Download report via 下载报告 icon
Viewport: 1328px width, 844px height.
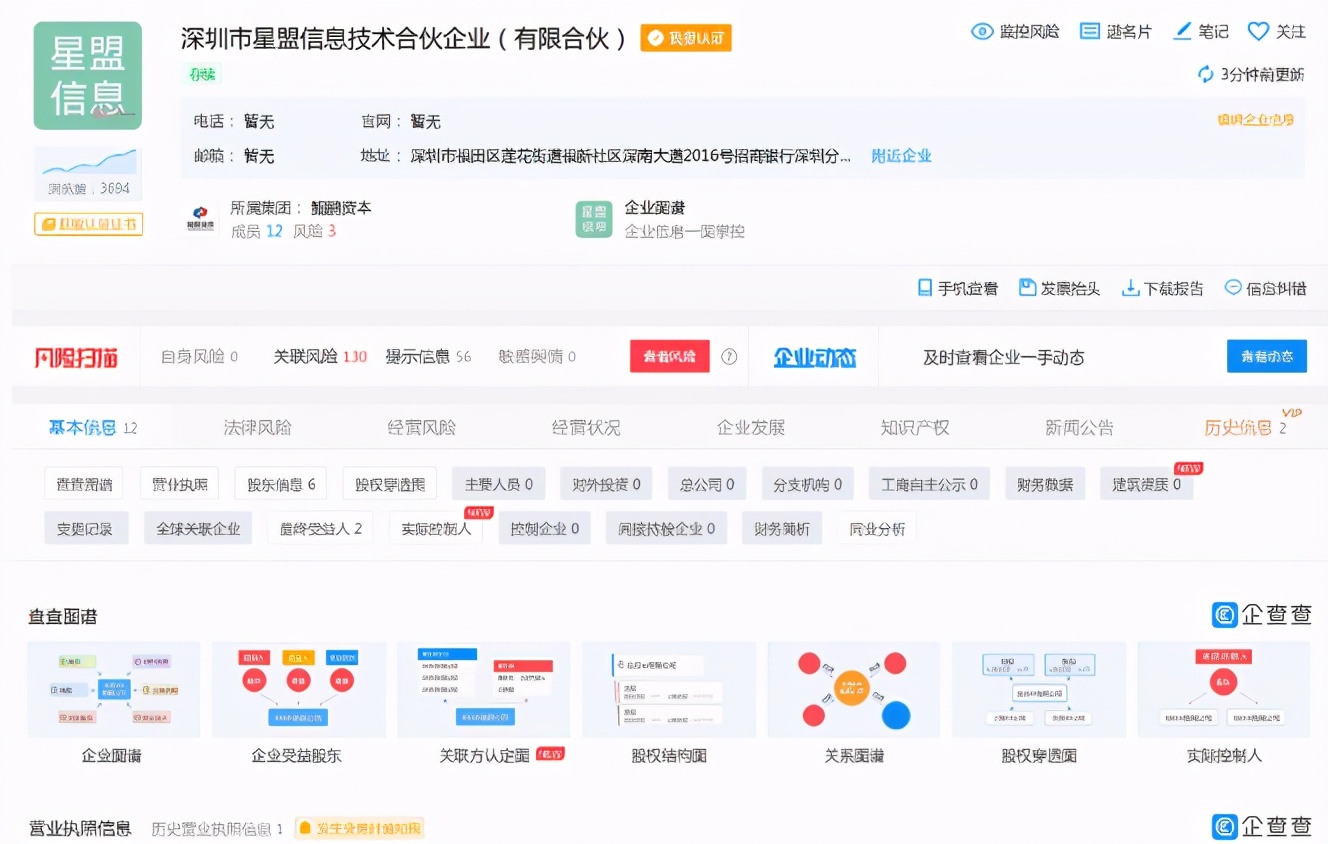tap(1130, 288)
